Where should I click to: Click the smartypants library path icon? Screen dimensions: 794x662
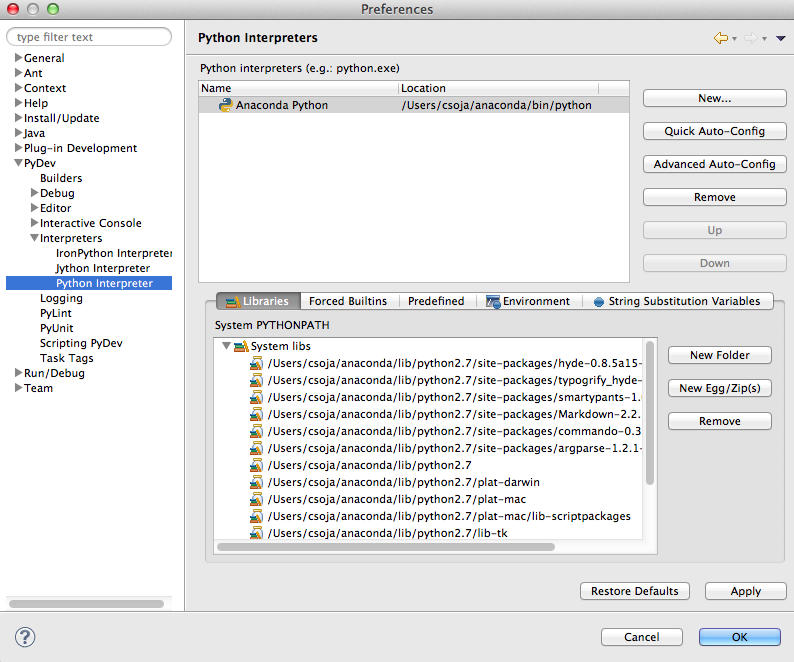click(257, 397)
